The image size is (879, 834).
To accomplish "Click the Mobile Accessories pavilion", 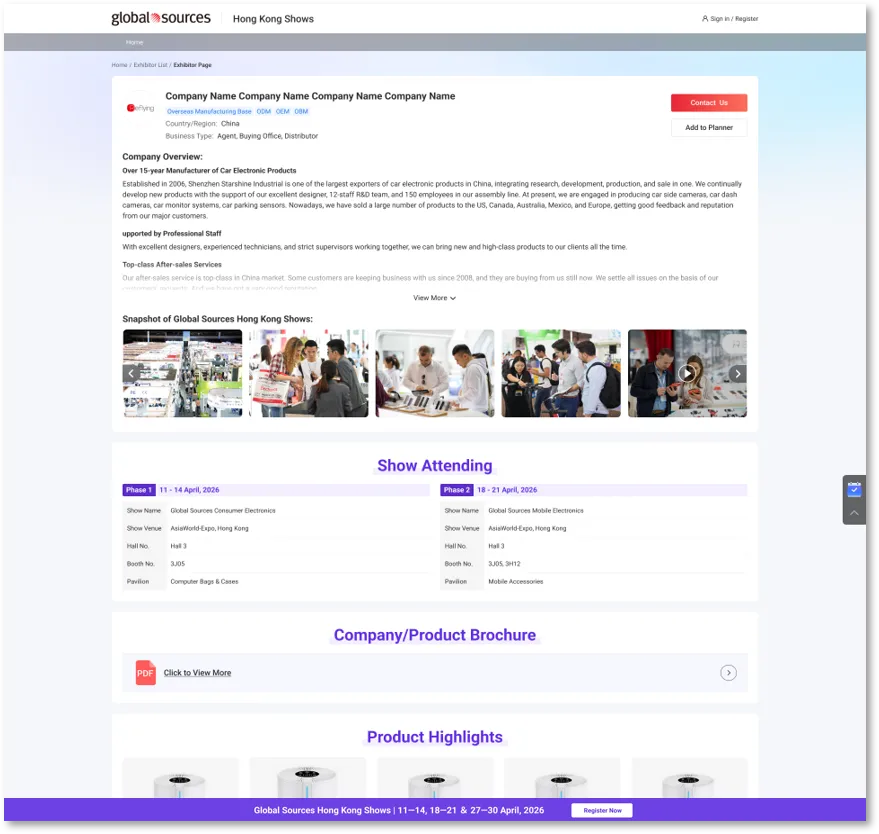I will pyautogui.click(x=516, y=582).
